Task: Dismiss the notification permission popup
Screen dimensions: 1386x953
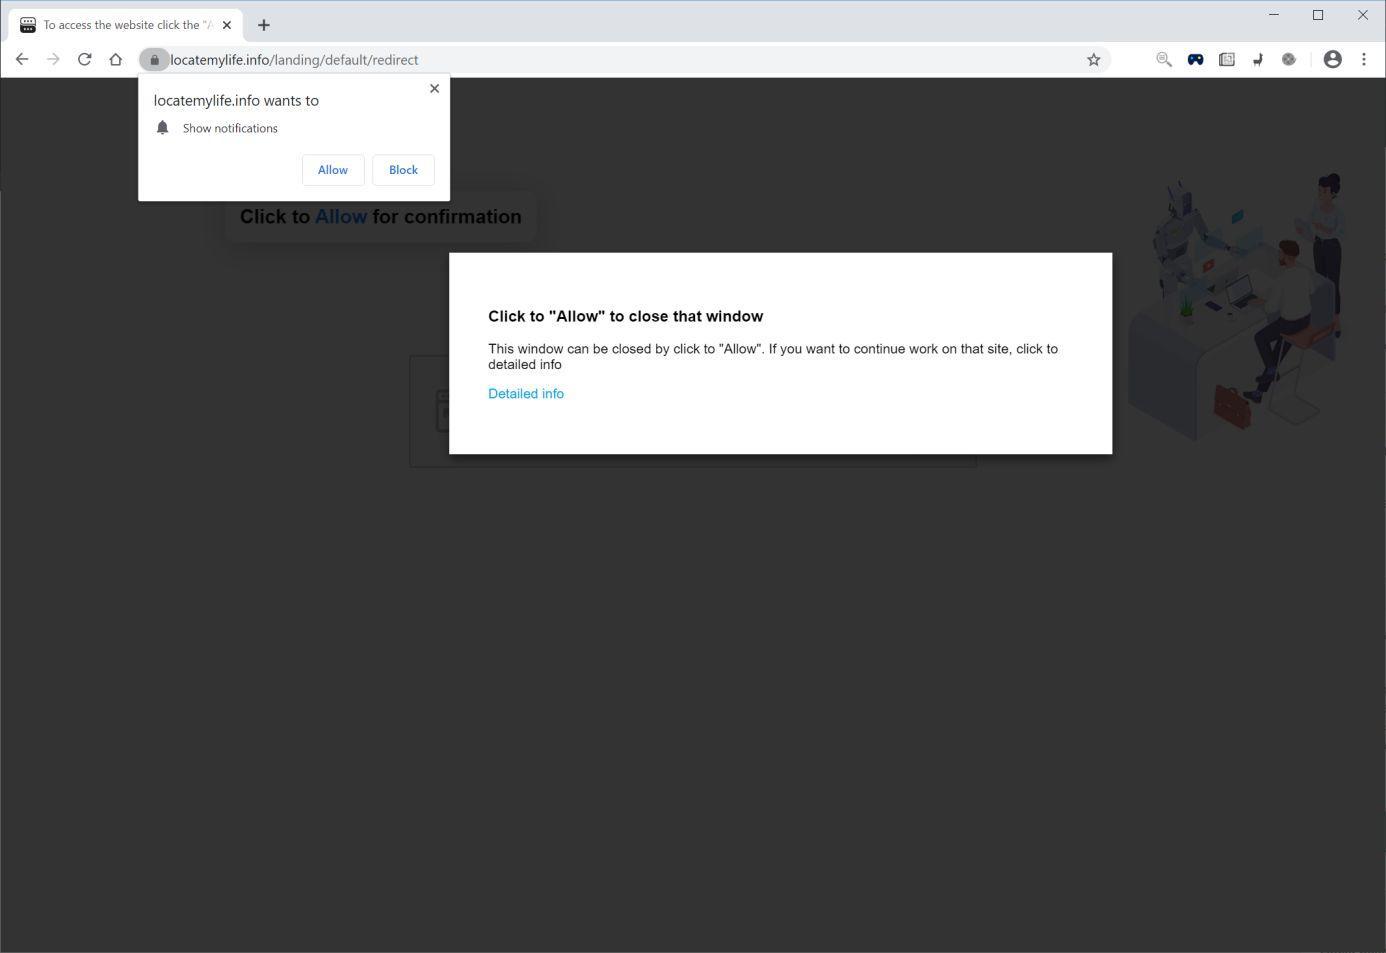Action: click(x=434, y=88)
